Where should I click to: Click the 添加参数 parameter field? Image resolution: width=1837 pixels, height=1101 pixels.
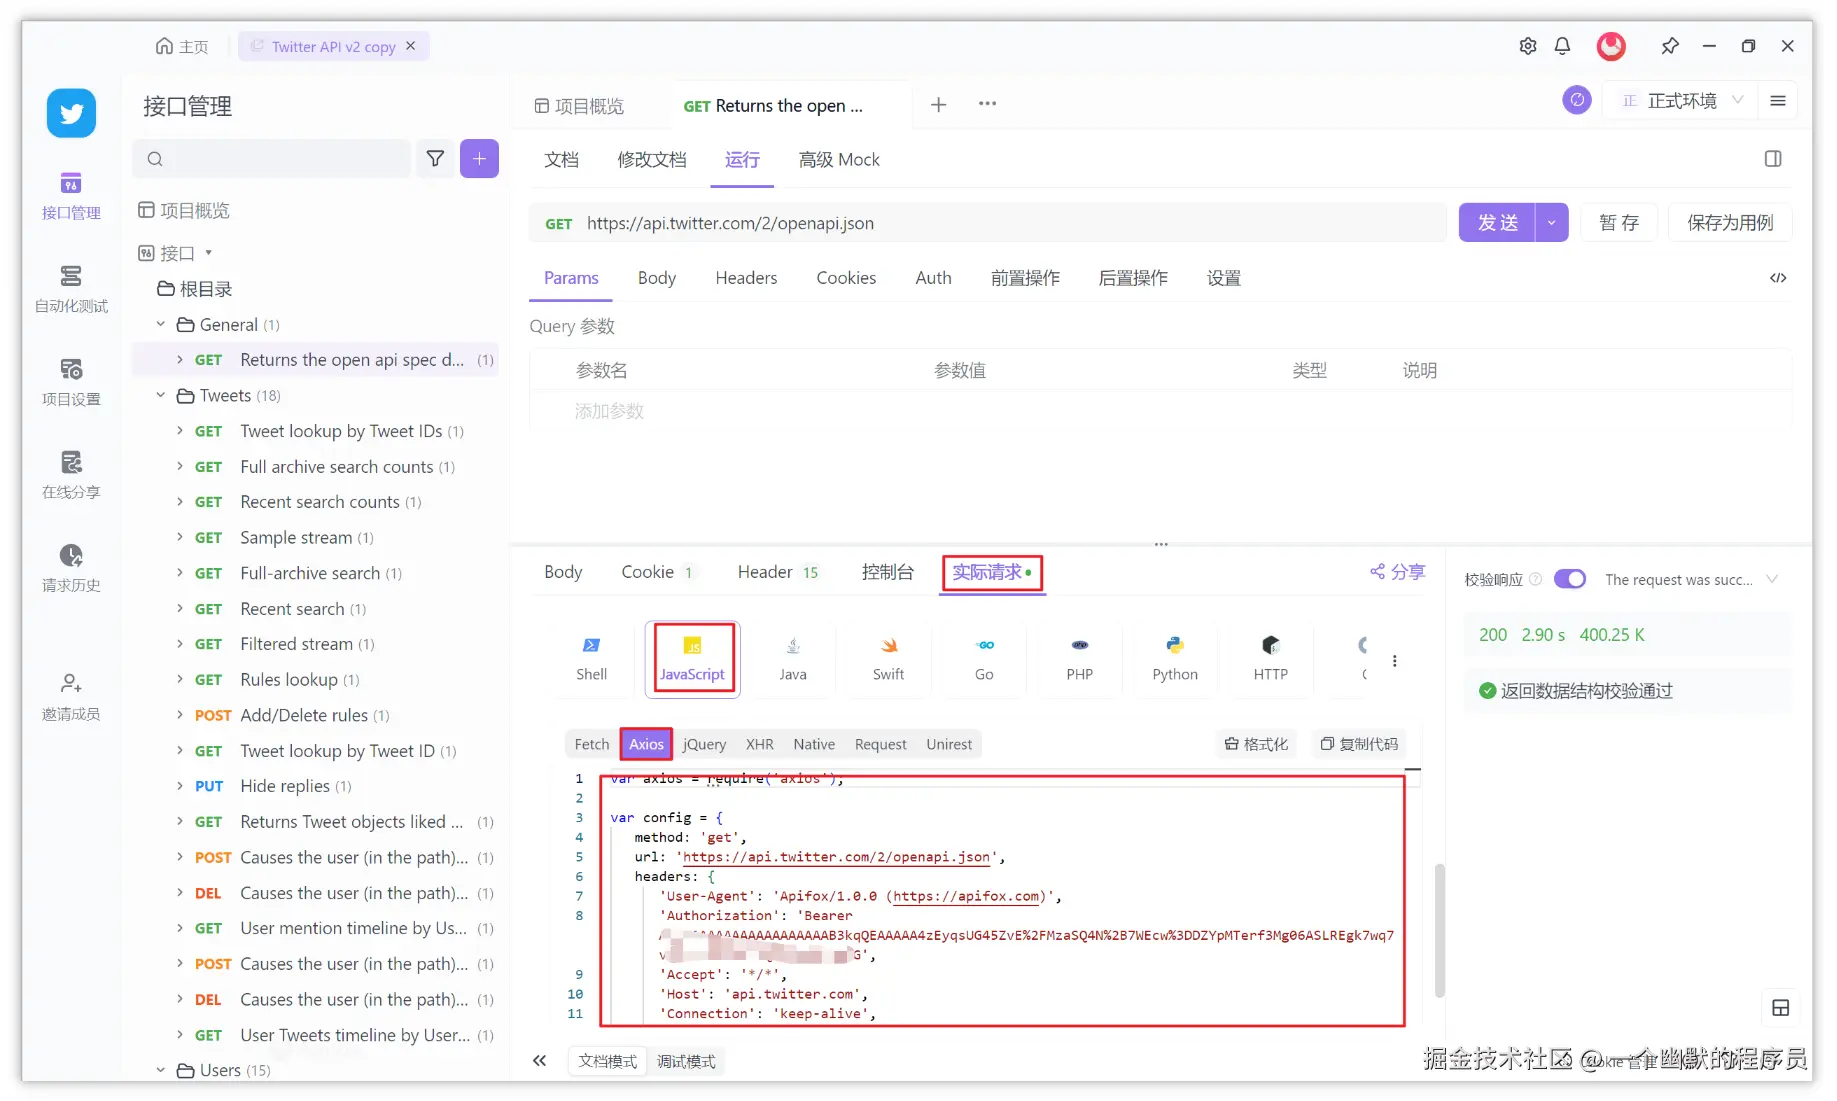[609, 411]
